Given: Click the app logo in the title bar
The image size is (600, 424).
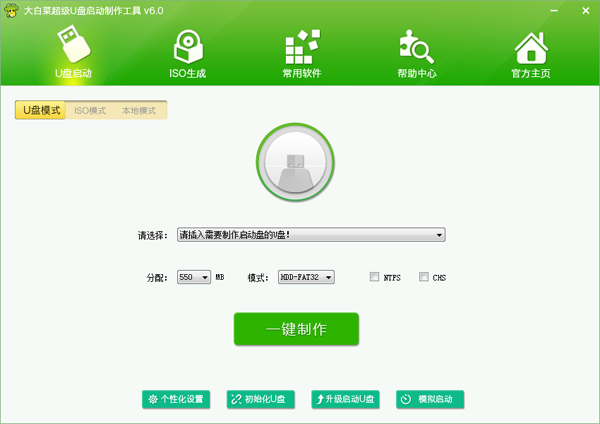Looking at the screenshot, I should pos(11,10).
